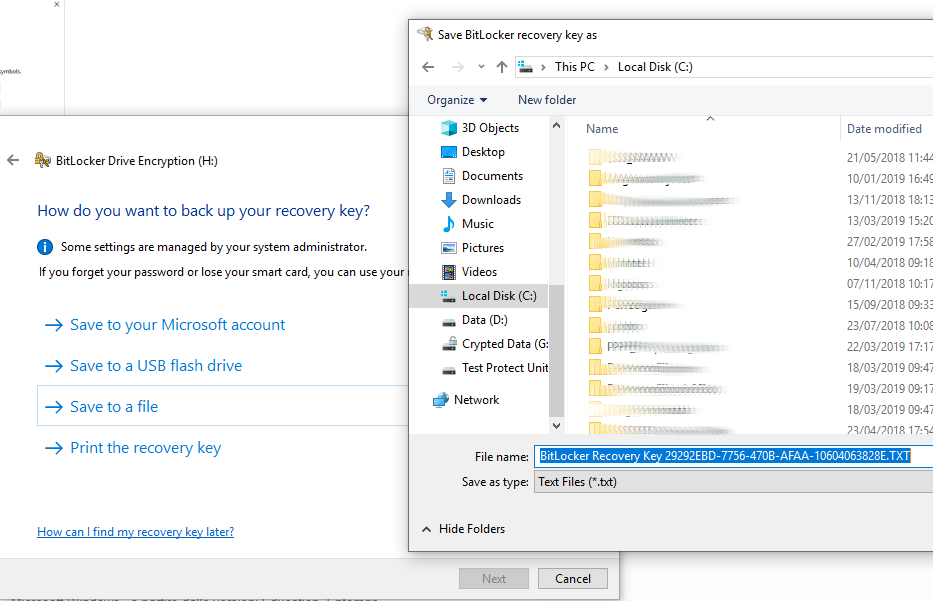The height and width of the screenshot is (601, 933).
Task: Open the Organize menu
Action: click(x=457, y=100)
